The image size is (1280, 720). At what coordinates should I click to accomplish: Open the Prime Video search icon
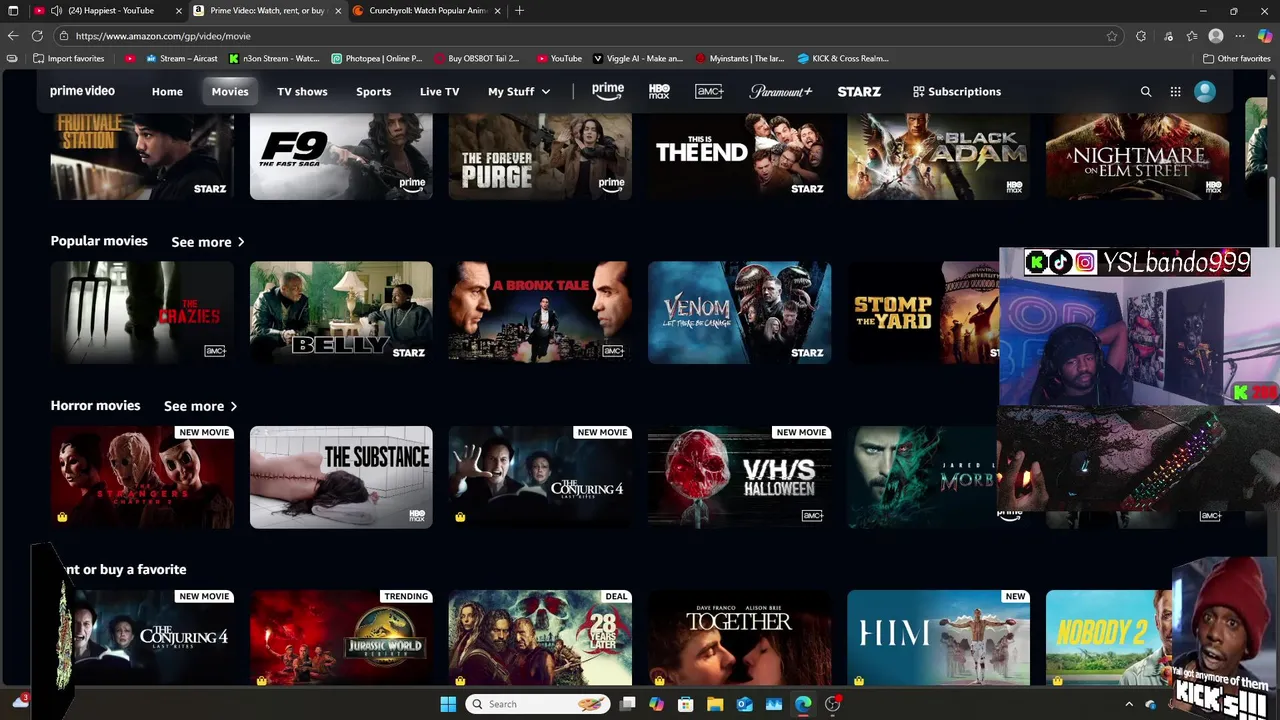(1146, 92)
